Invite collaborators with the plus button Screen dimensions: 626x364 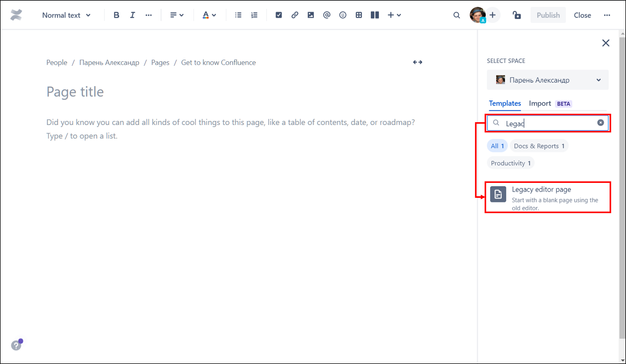(493, 15)
